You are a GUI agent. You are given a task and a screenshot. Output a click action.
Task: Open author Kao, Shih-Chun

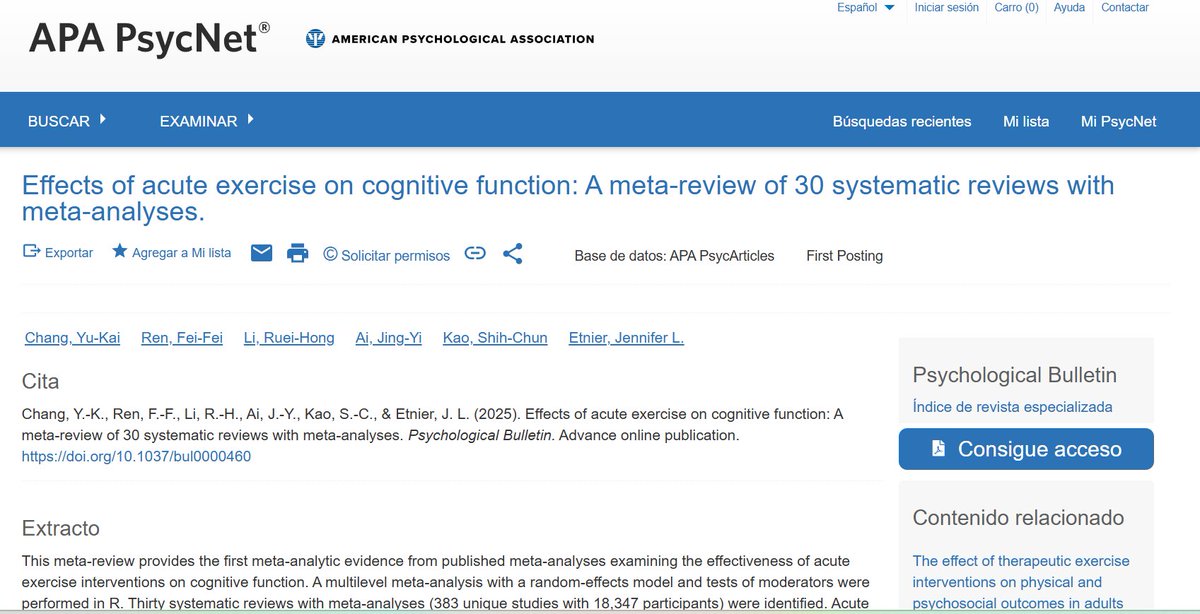(495, 338)
